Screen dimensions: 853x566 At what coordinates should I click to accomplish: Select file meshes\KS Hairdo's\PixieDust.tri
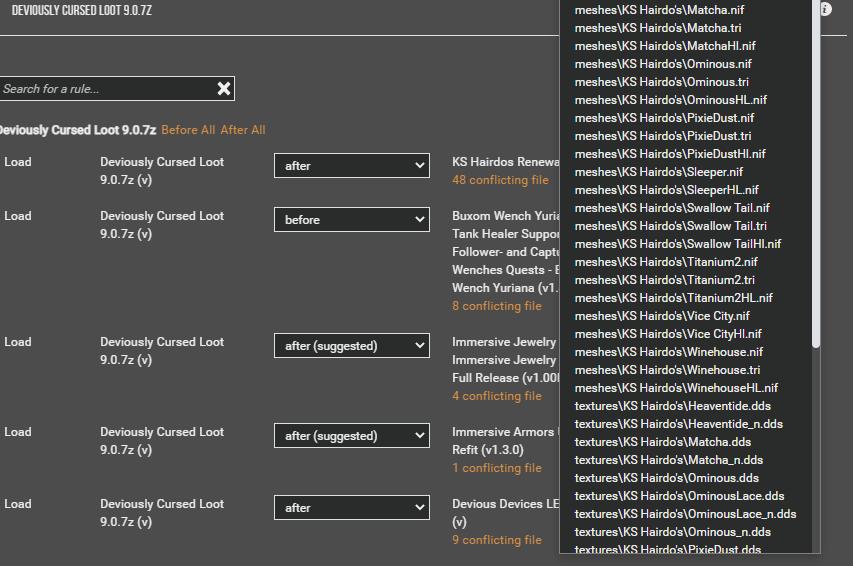(663, 136)
